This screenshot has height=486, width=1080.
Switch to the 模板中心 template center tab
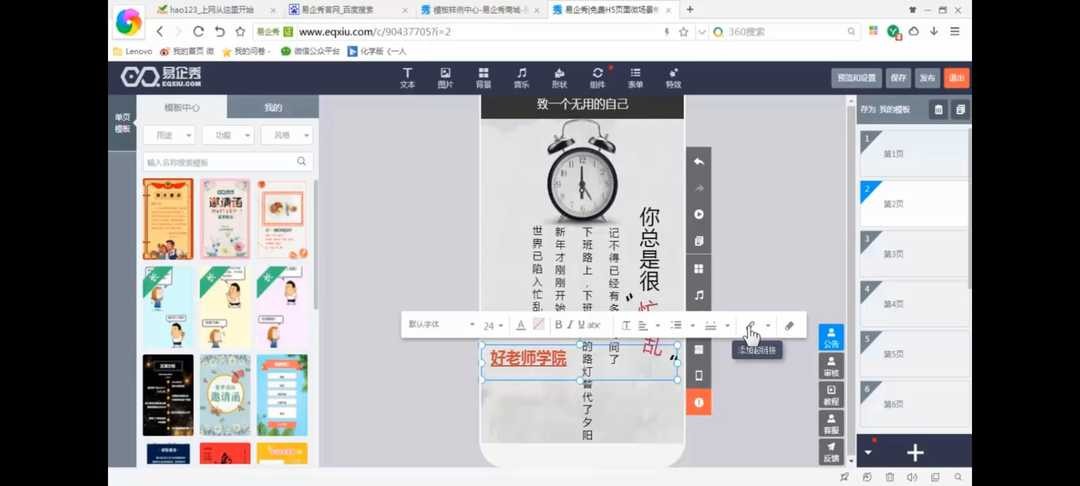click(x=182, y=107)
